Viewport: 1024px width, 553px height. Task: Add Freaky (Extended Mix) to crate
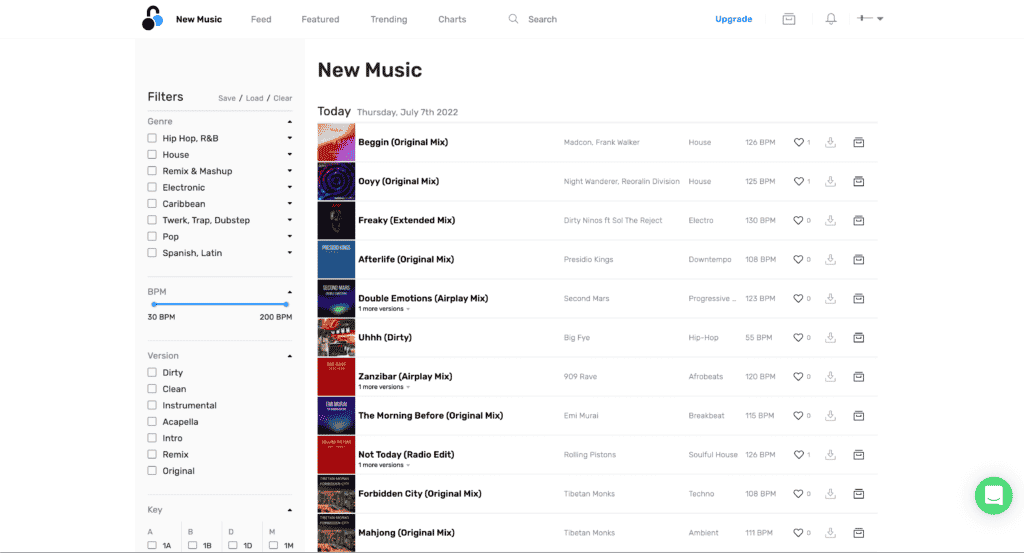[858, 220]
